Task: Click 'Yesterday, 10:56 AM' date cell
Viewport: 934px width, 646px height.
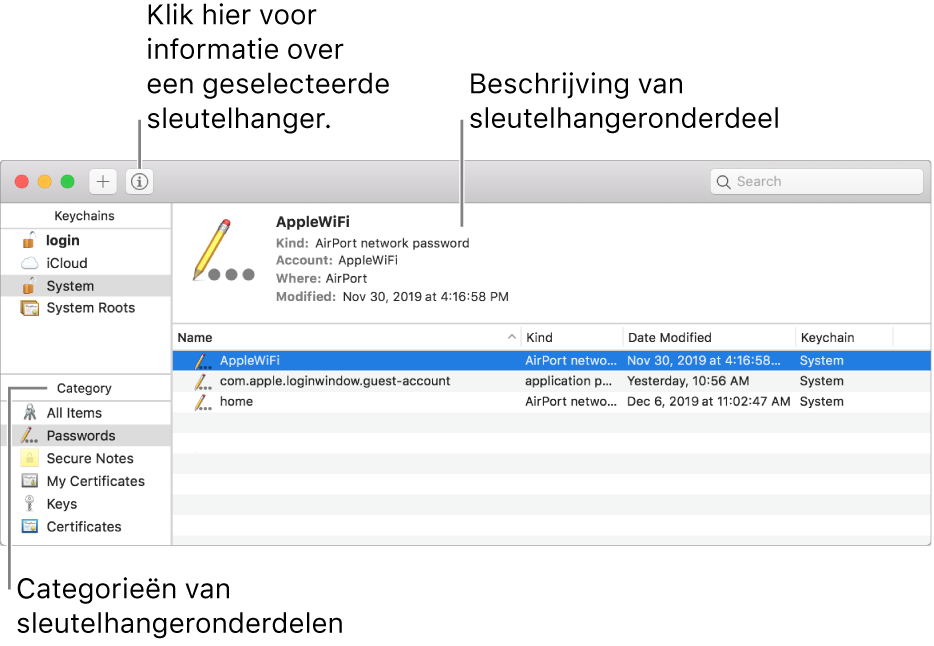Action: click(688, 381)
